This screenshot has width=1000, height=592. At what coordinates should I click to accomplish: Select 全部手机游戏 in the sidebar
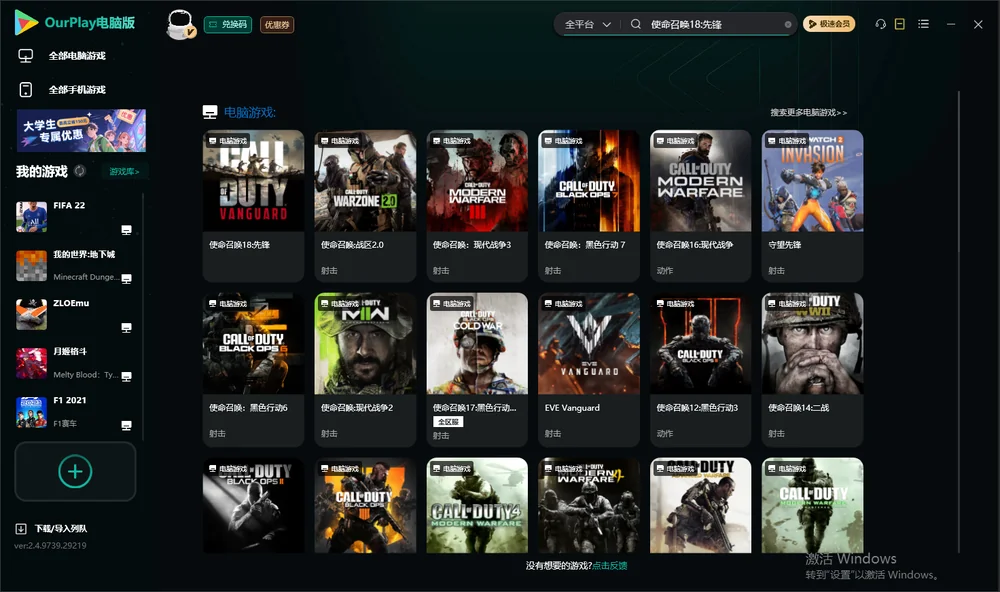[x=78, y=90]
